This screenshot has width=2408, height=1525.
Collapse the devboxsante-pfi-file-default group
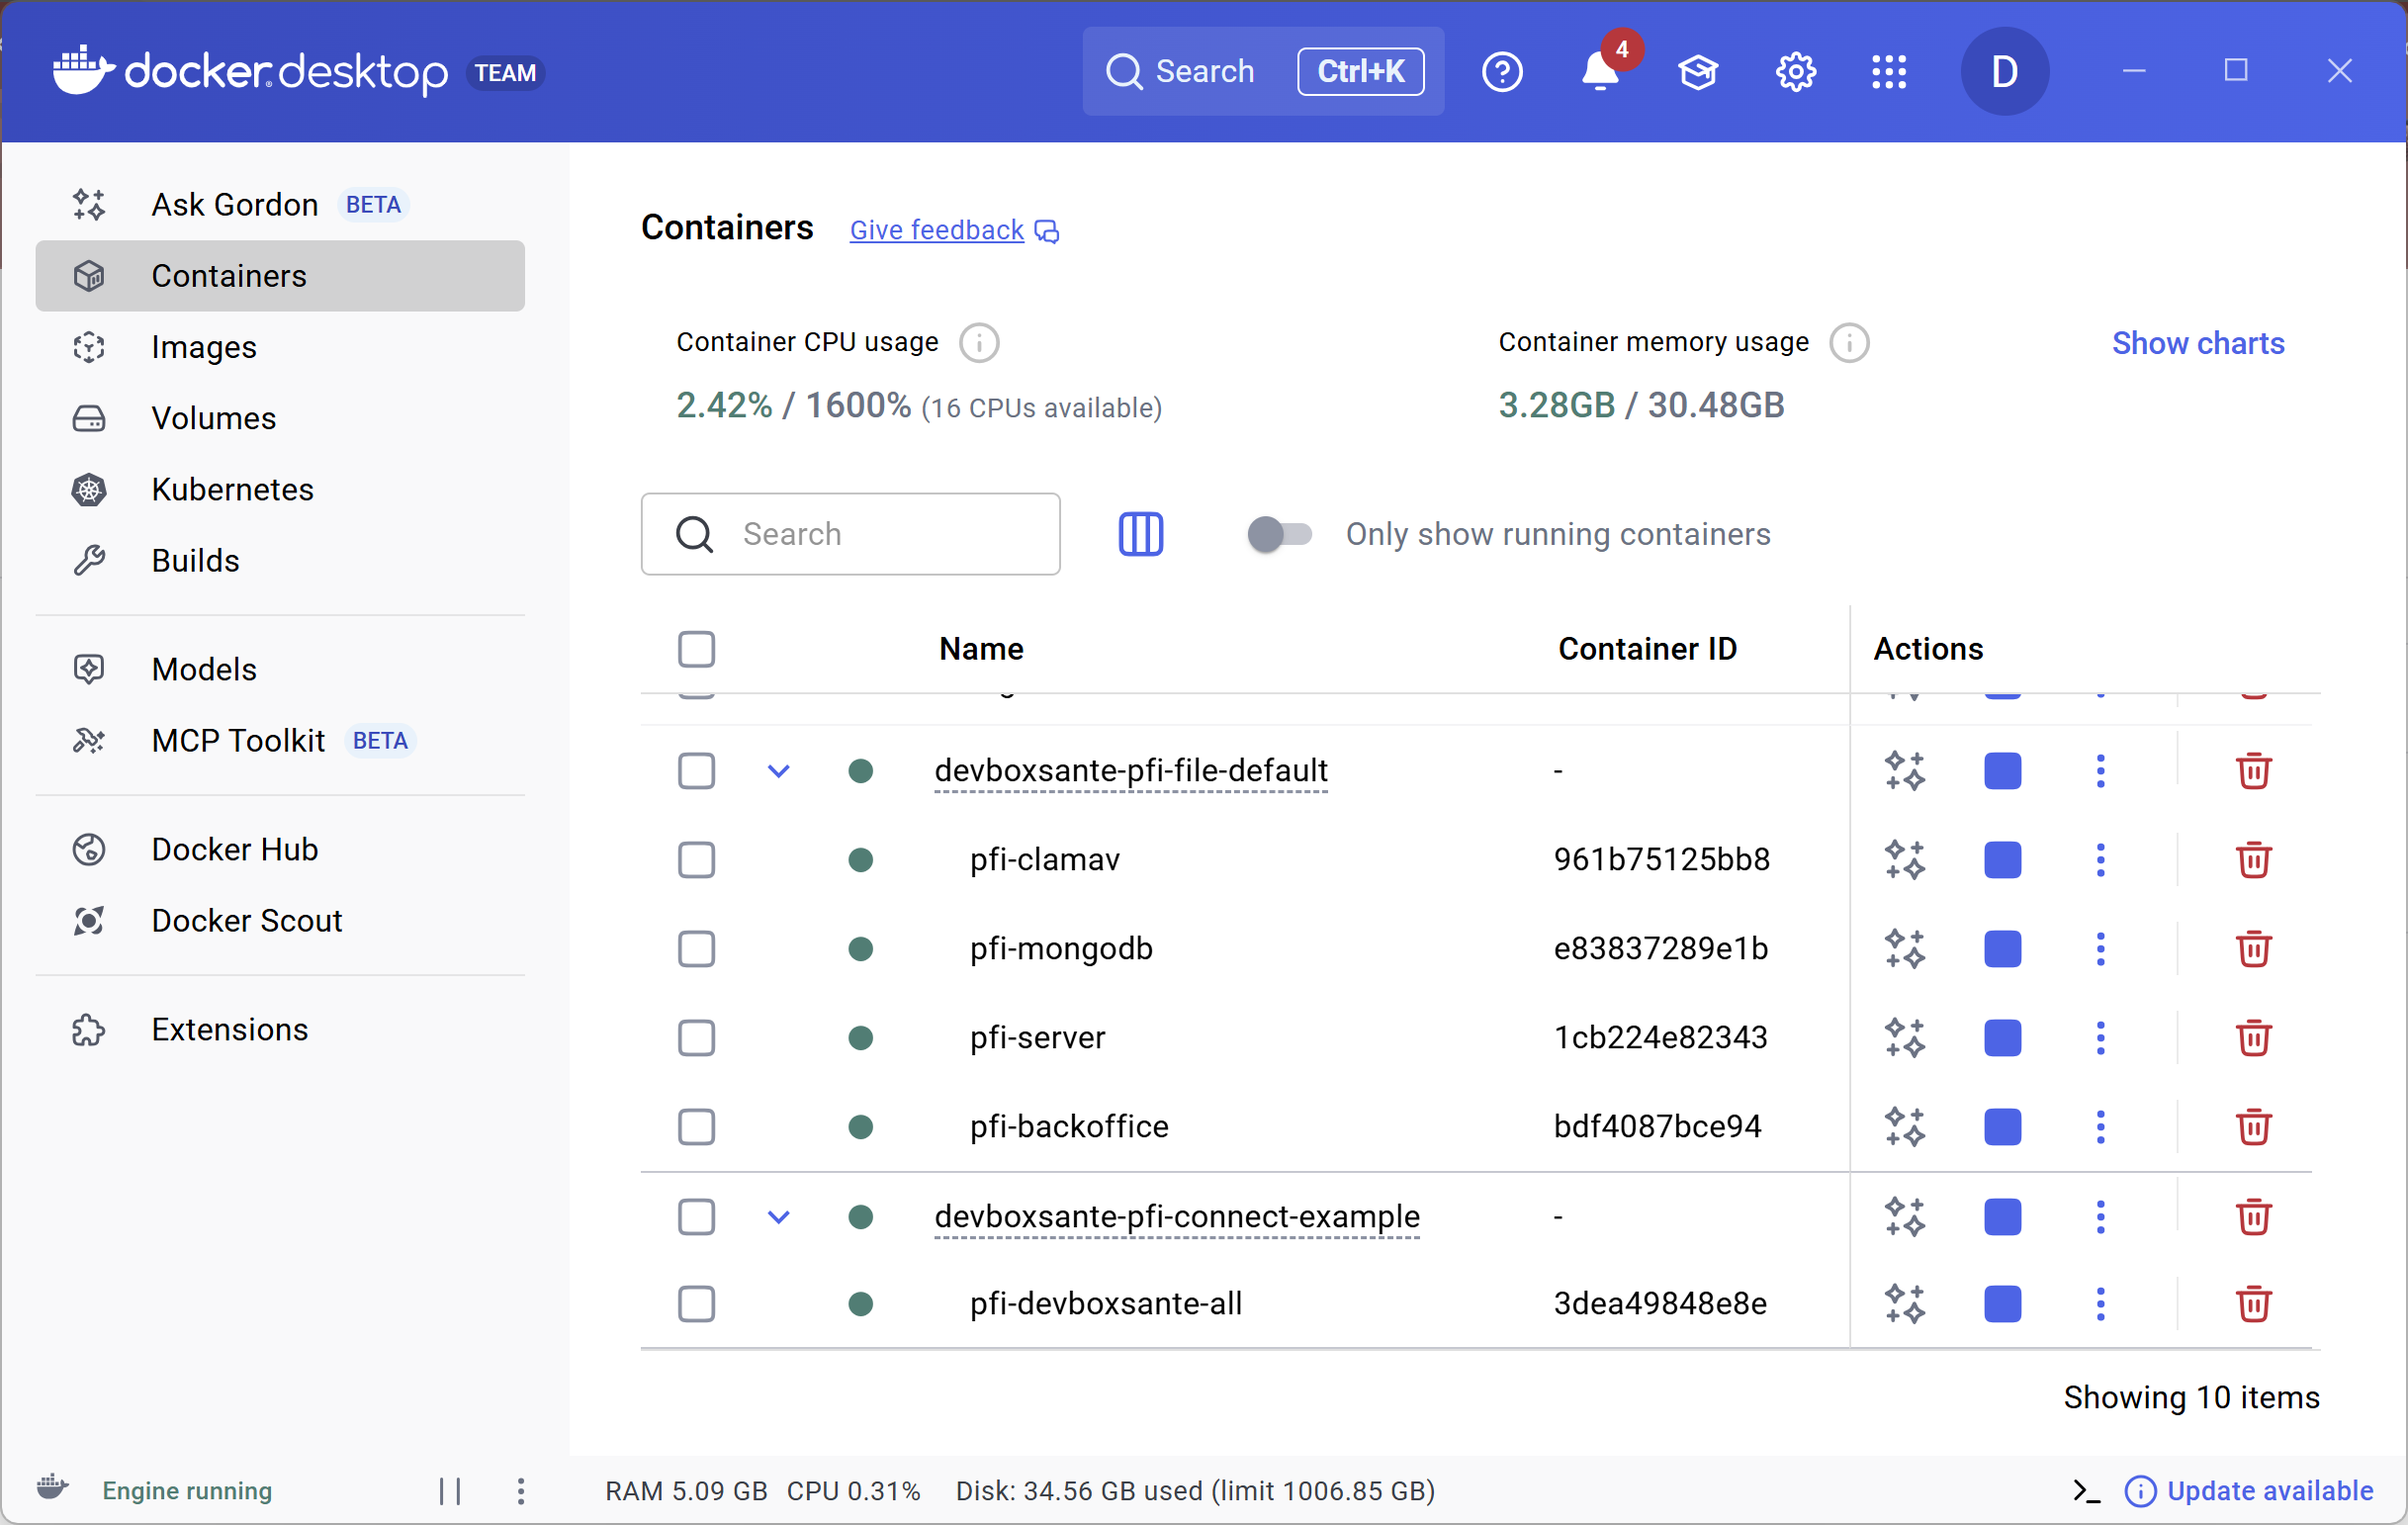(x=779, y=771)
